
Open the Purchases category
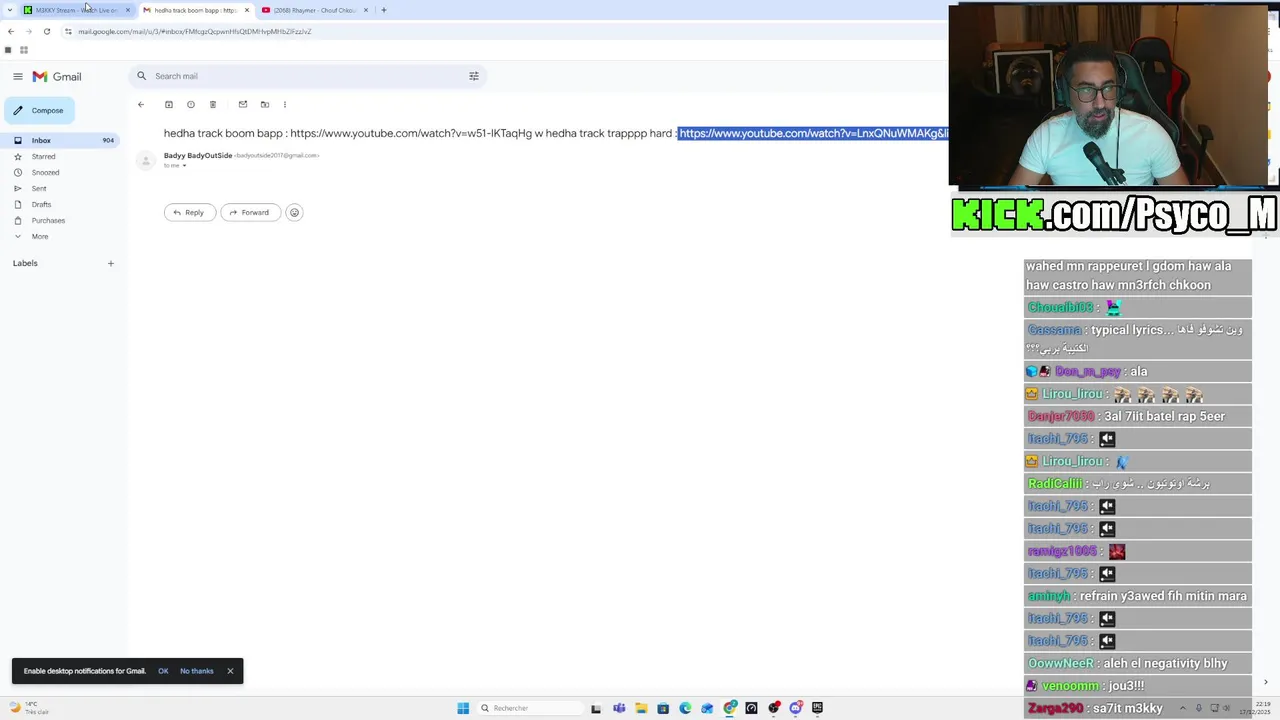tap(48, 220)
